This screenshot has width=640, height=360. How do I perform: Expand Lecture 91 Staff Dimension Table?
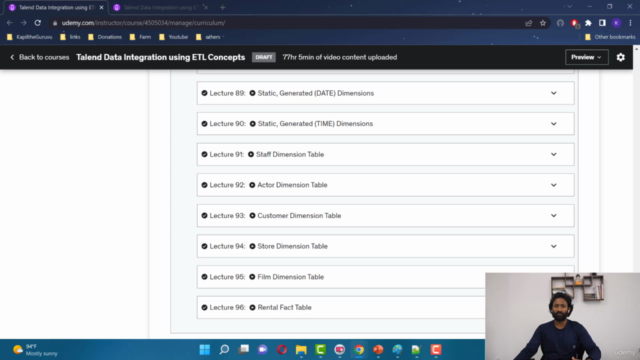553,154
